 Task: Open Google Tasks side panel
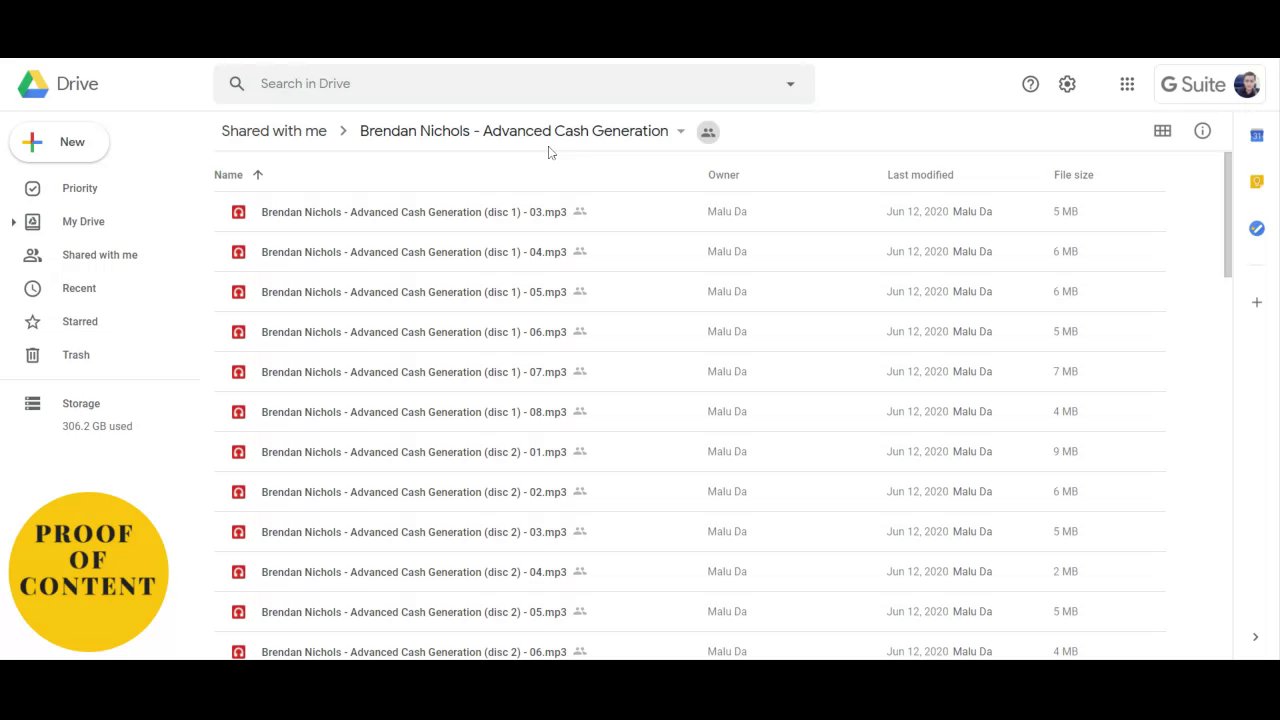coord(1257,229)
